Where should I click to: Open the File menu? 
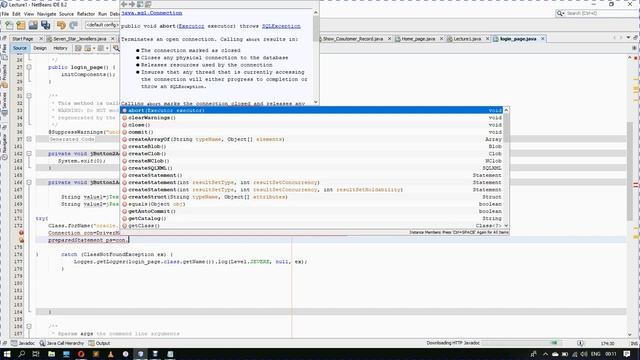point(5,14)
